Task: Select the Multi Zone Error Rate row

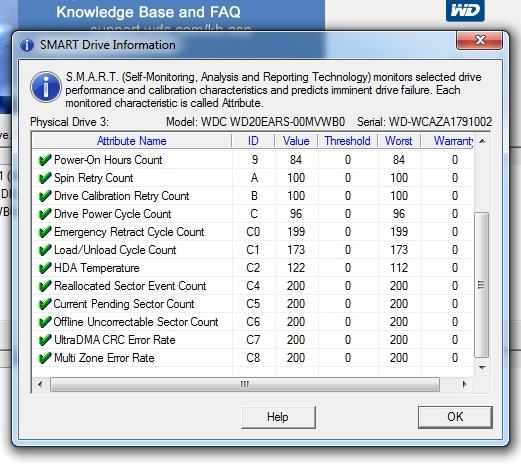Action: point(253,358)
